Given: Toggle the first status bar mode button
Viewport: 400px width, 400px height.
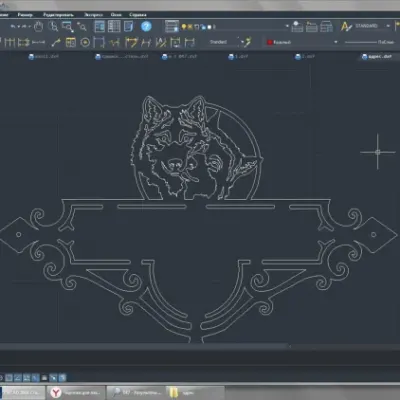Looking at the screenshot, I should click(x=9, y=378).
